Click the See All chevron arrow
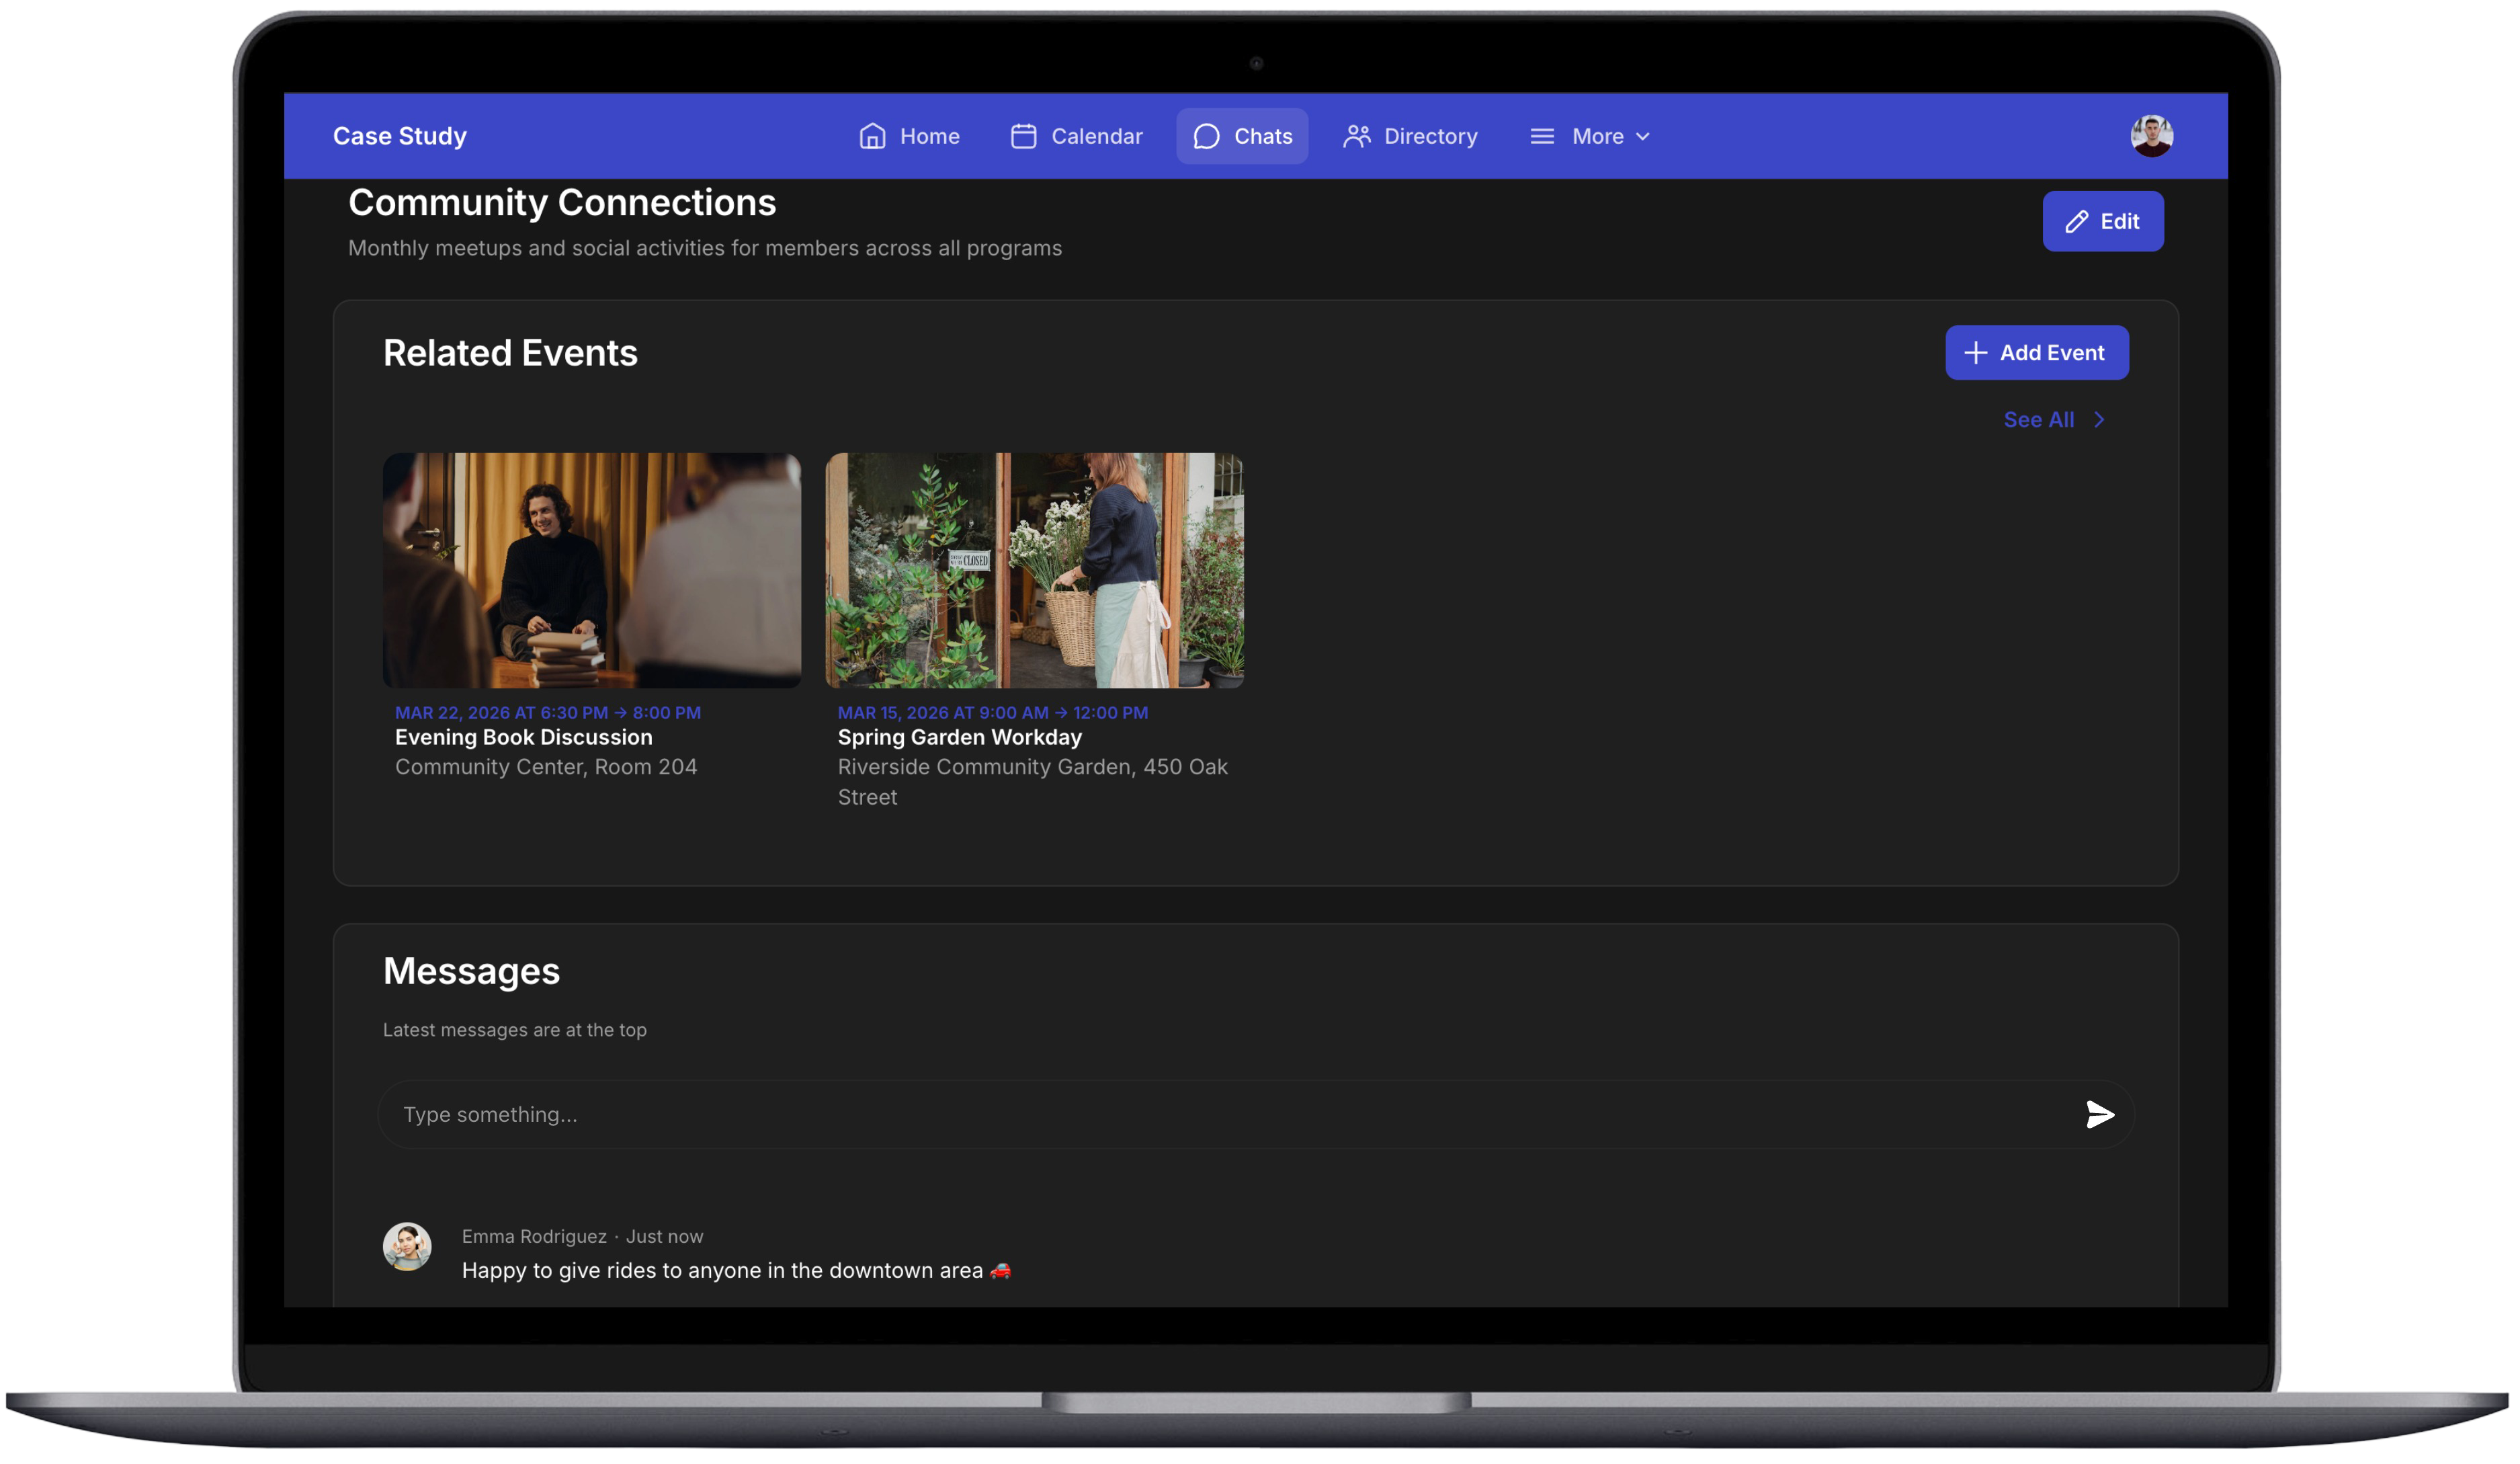The height and width of the screenshot is (1464, 2520). [x=2099, y=420]
